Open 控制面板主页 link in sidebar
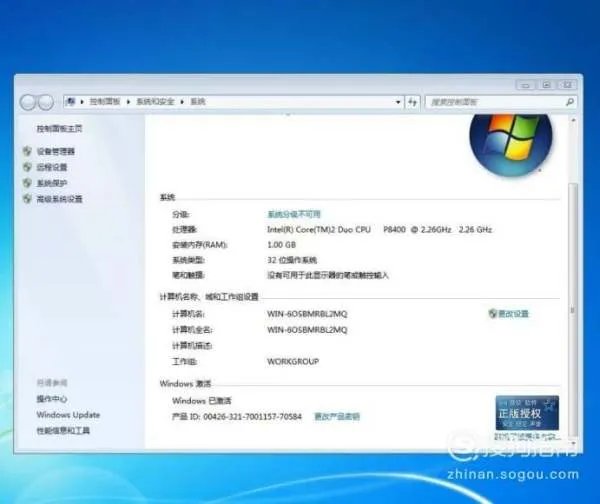This screenshot has height=504, width=600. coord(59,129)
